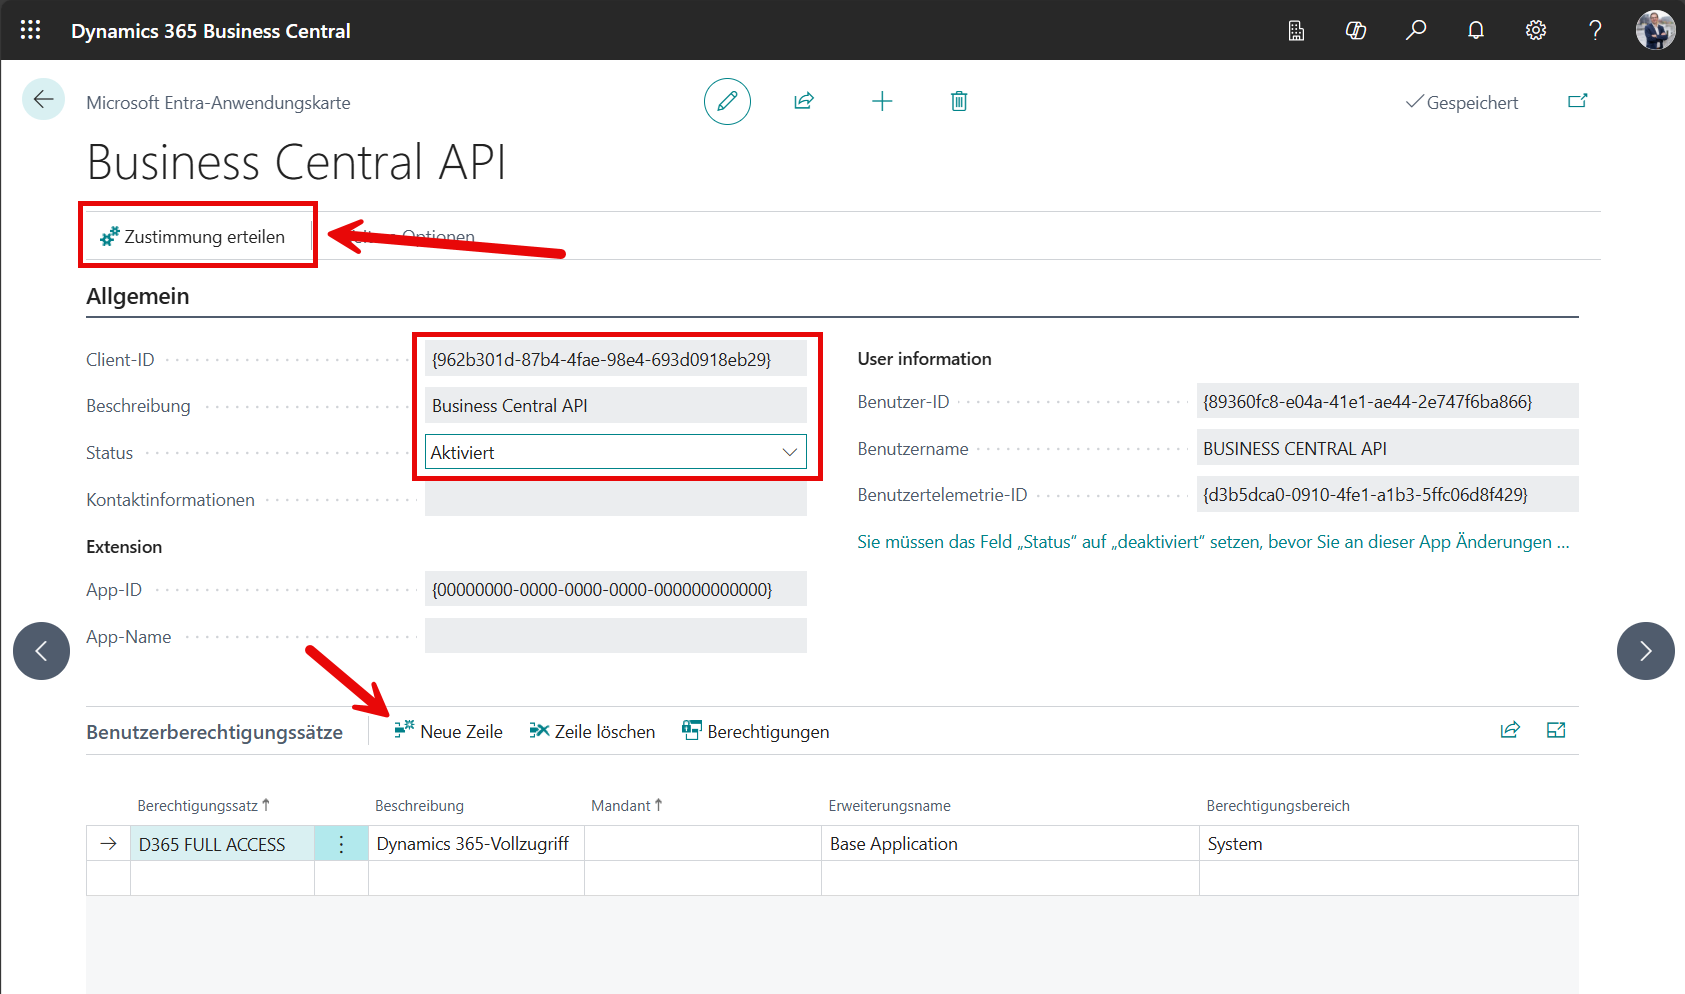Show notifications via the bell icon
Viewport: 1685px width, 994px height.
point(1476,30)
